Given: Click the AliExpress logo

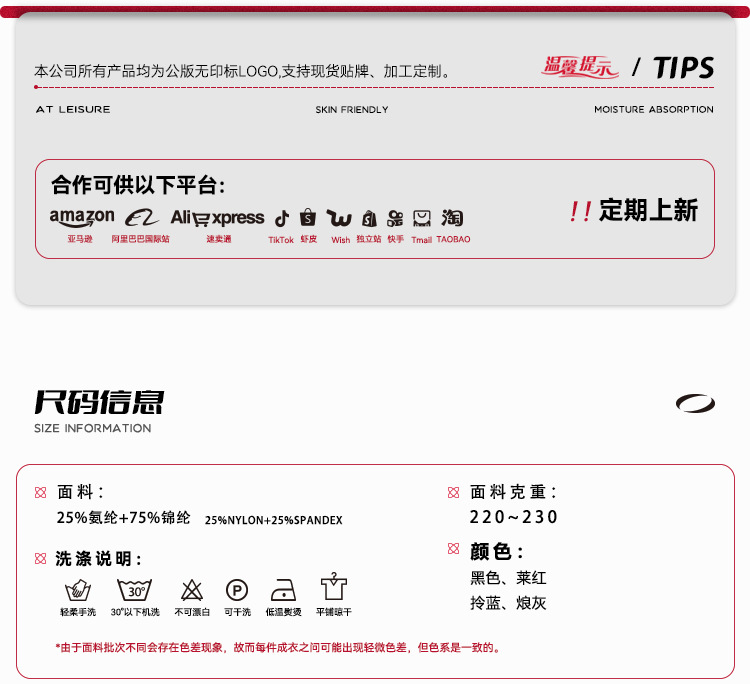Looking at the screenshot, I should (217, 218).
